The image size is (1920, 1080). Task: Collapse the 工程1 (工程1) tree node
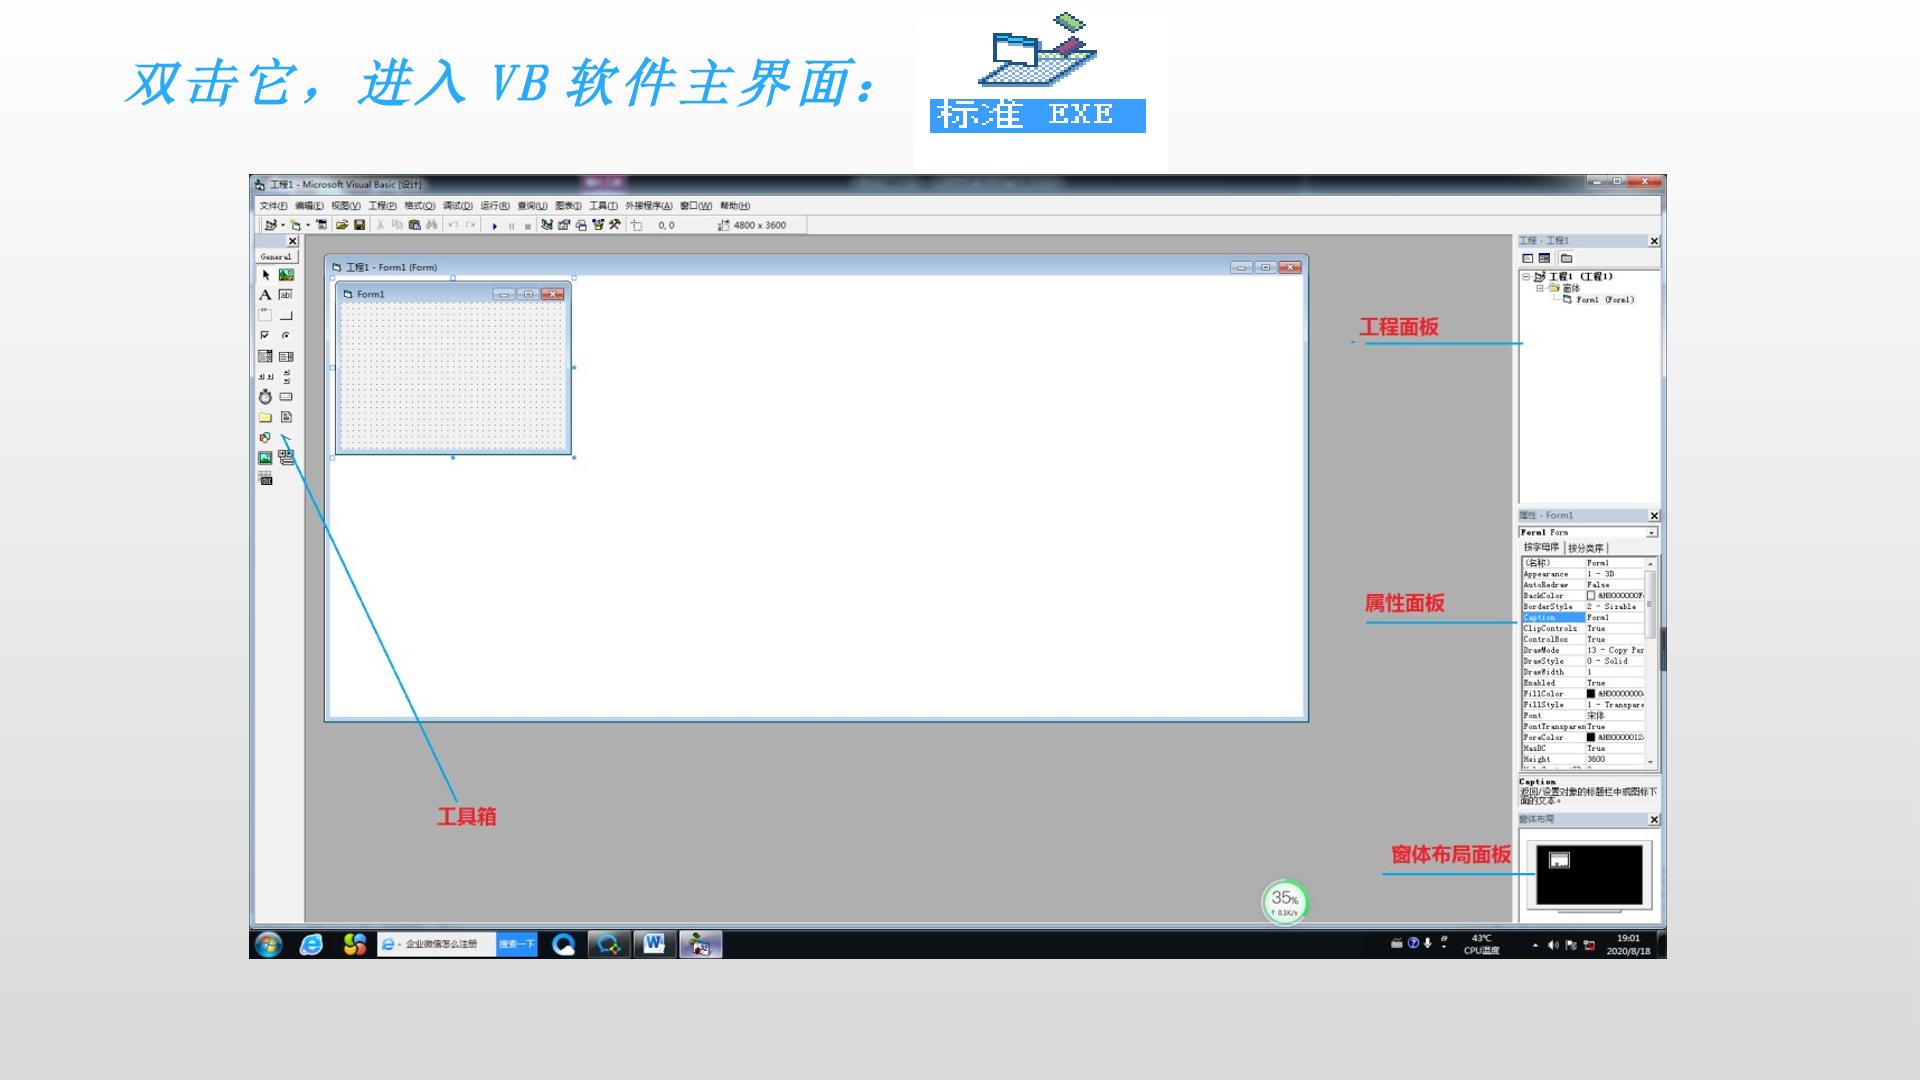[x=1526, y=277]
